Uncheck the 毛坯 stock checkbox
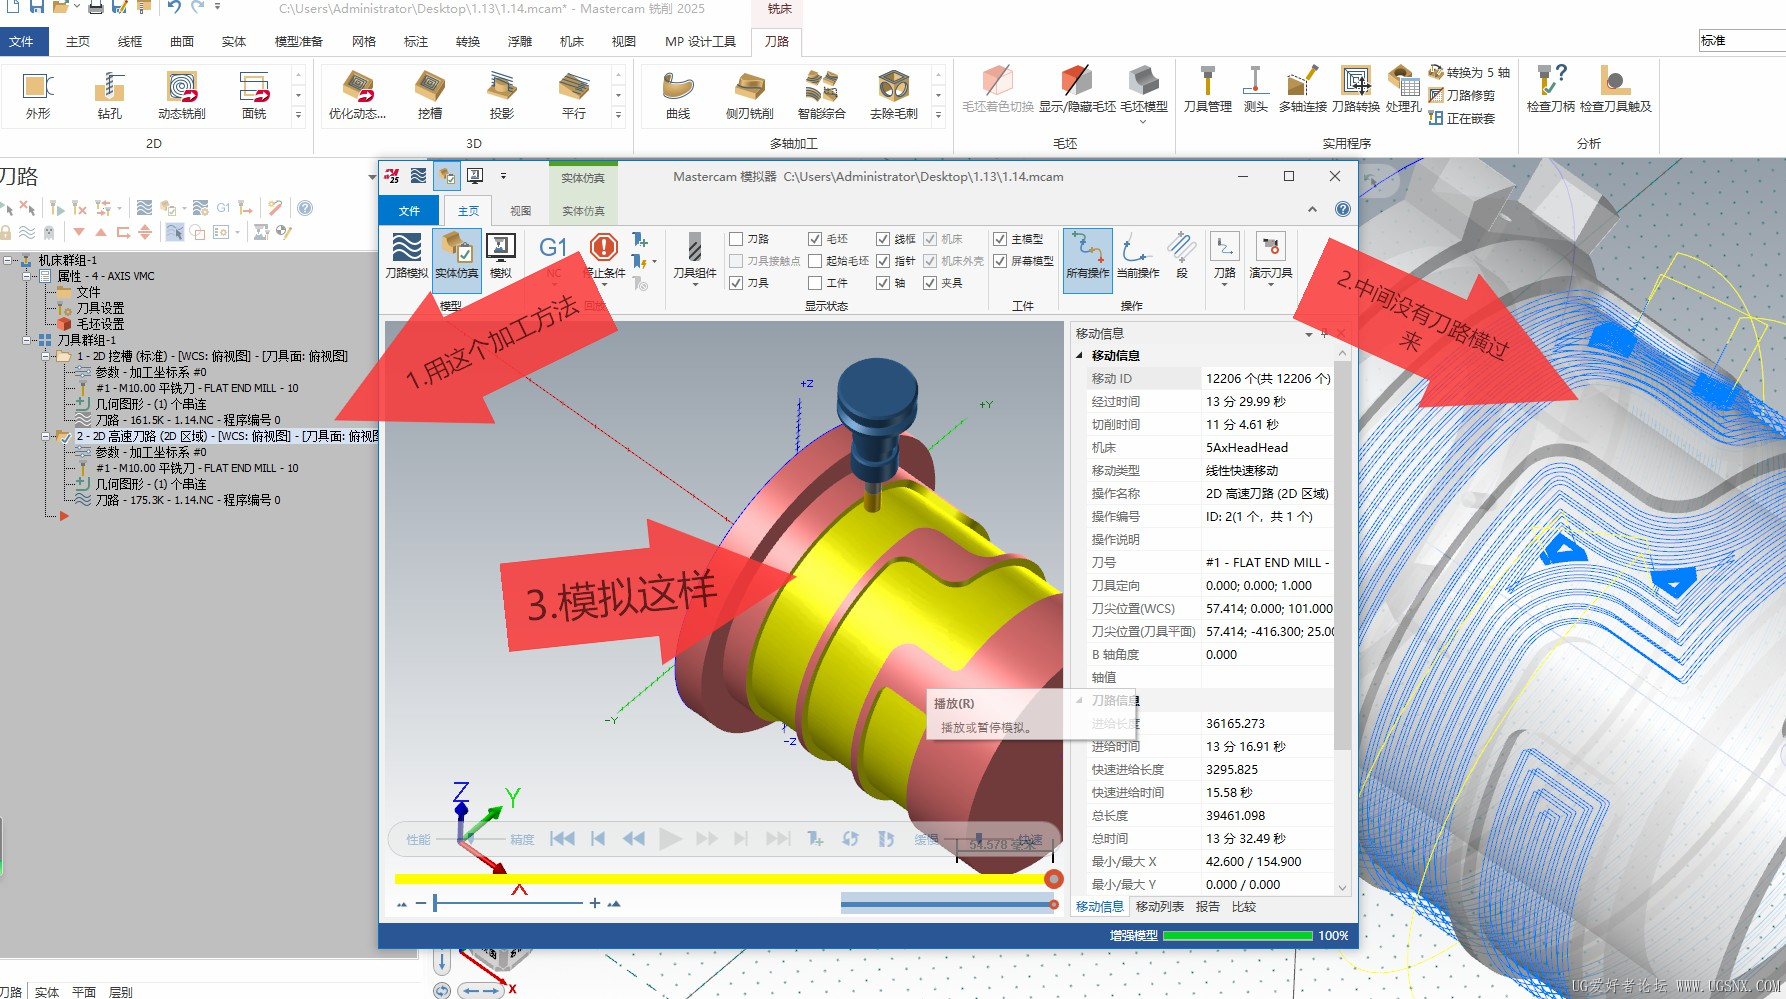Image resolution: width=1786 pixels, height=999 pixels. tap(815, 239)
